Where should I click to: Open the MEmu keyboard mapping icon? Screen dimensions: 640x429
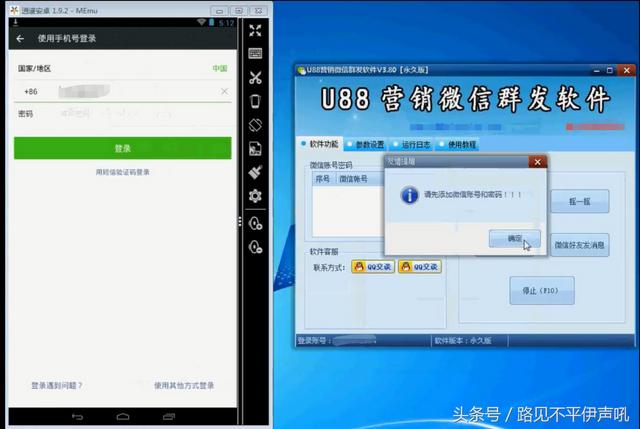(255, 53)
